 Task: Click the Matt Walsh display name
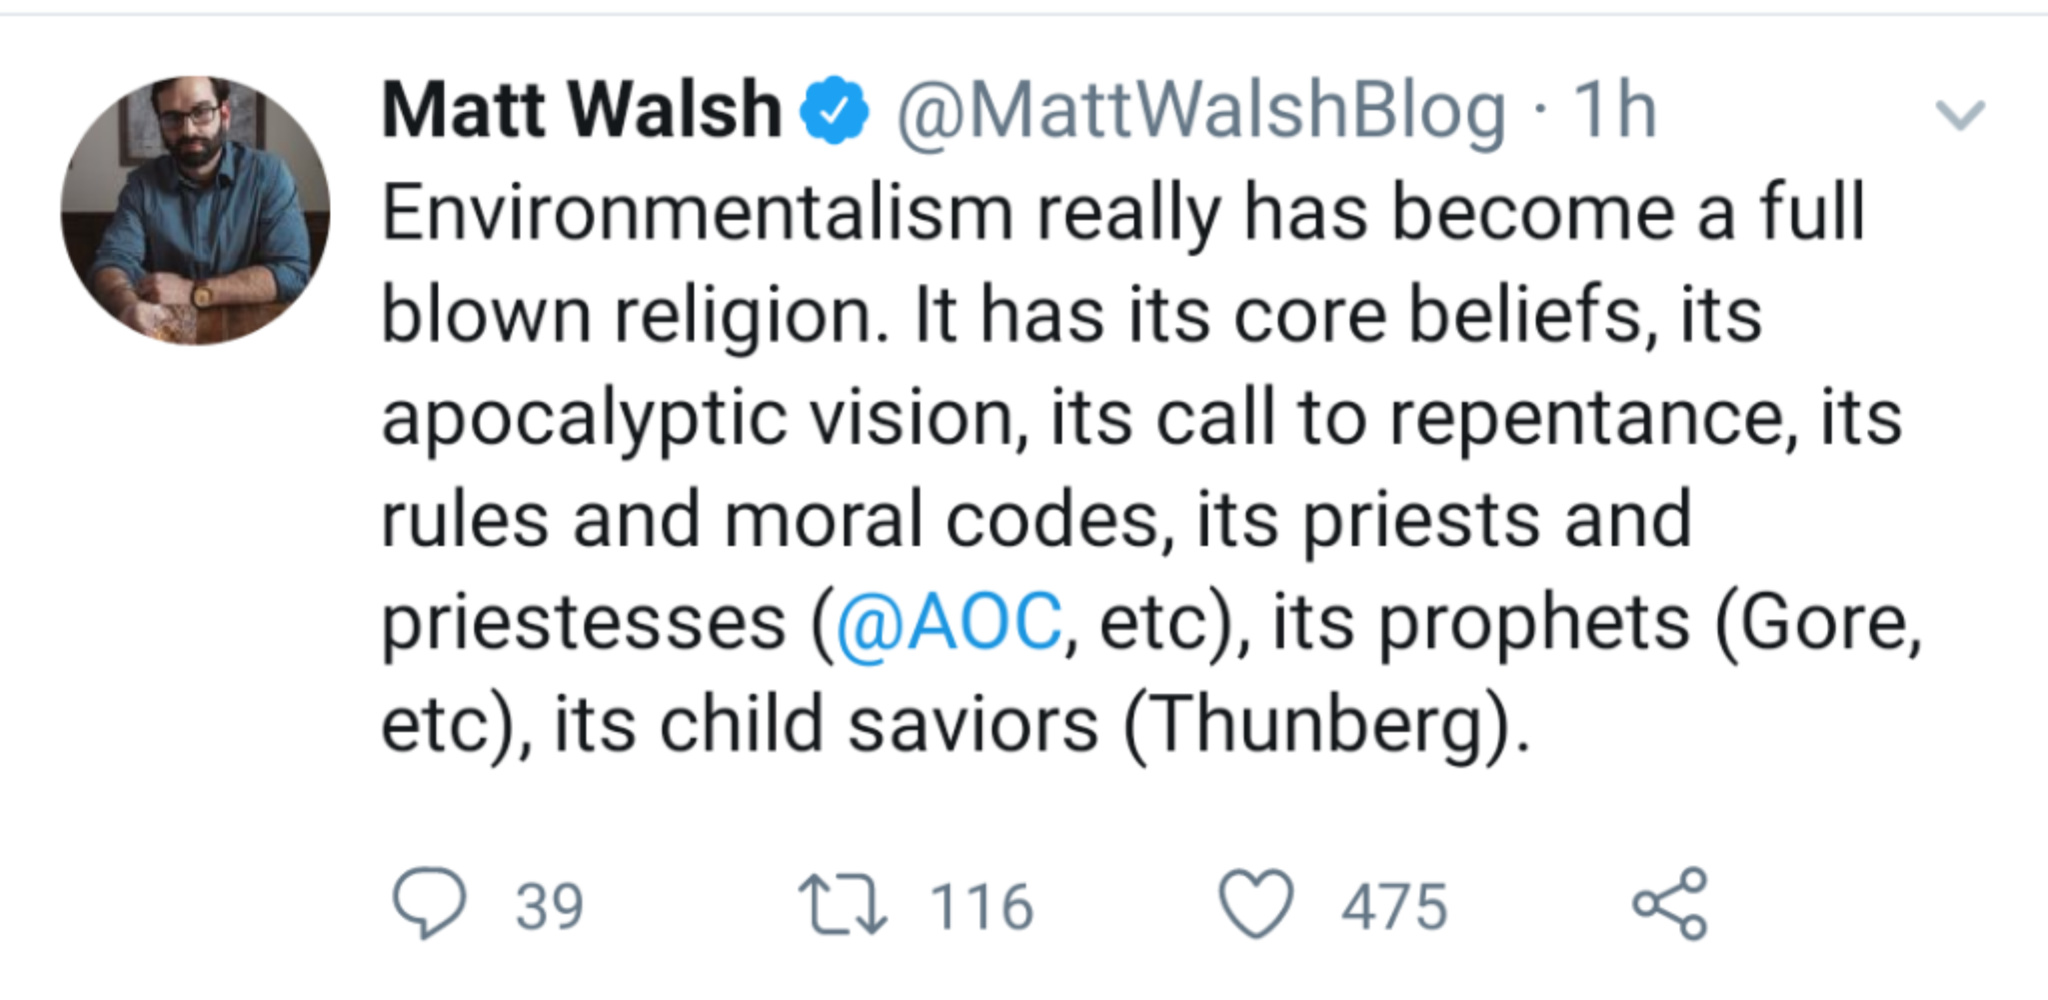(x=581, y=109)
